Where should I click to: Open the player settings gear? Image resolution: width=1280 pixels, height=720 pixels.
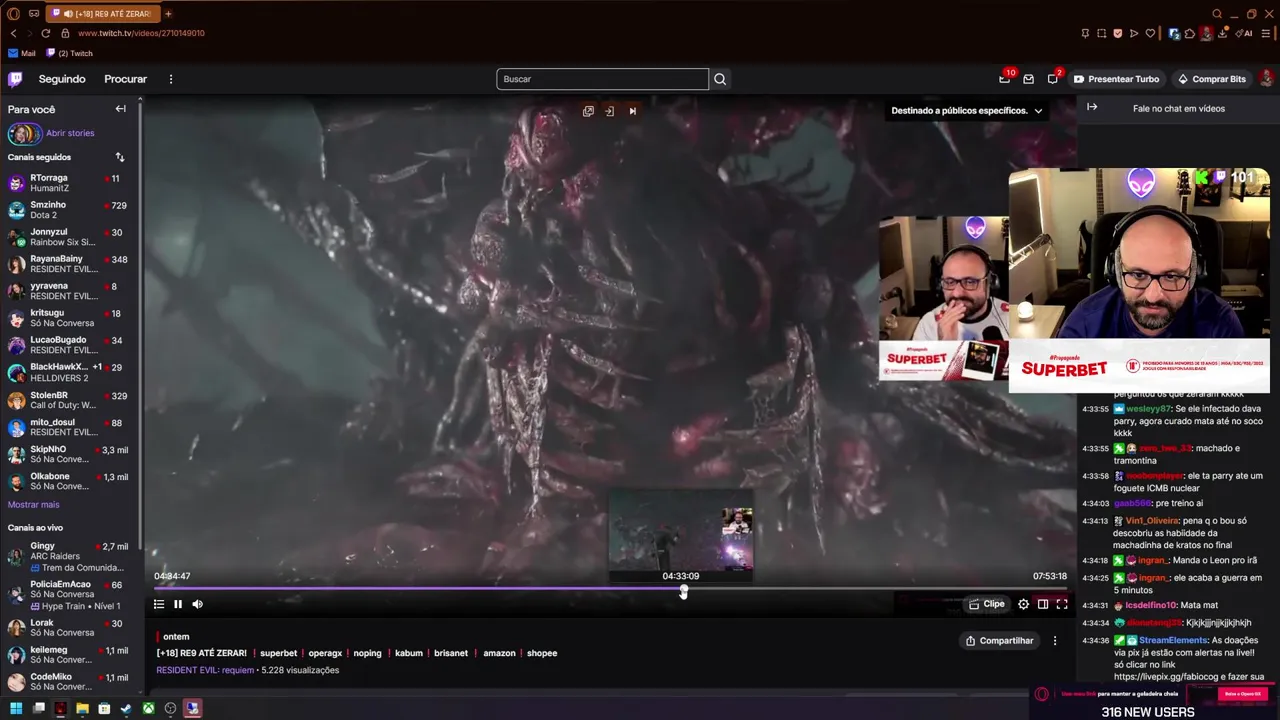click(x=1023, y=604)
